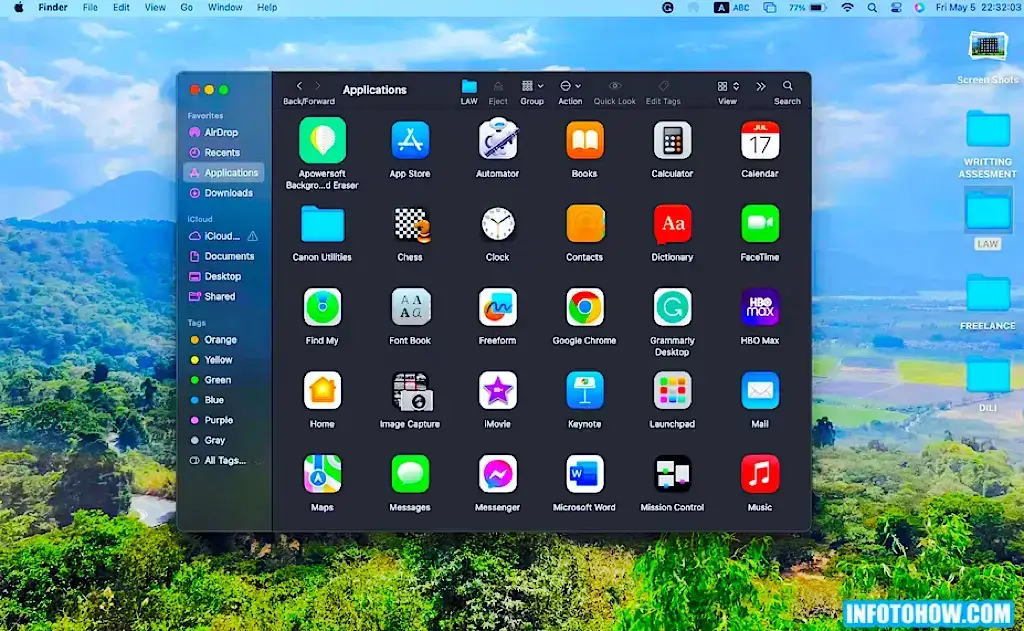Launch the FaceTime app
Screen dimensions: 1024x631
pos(760,224)
